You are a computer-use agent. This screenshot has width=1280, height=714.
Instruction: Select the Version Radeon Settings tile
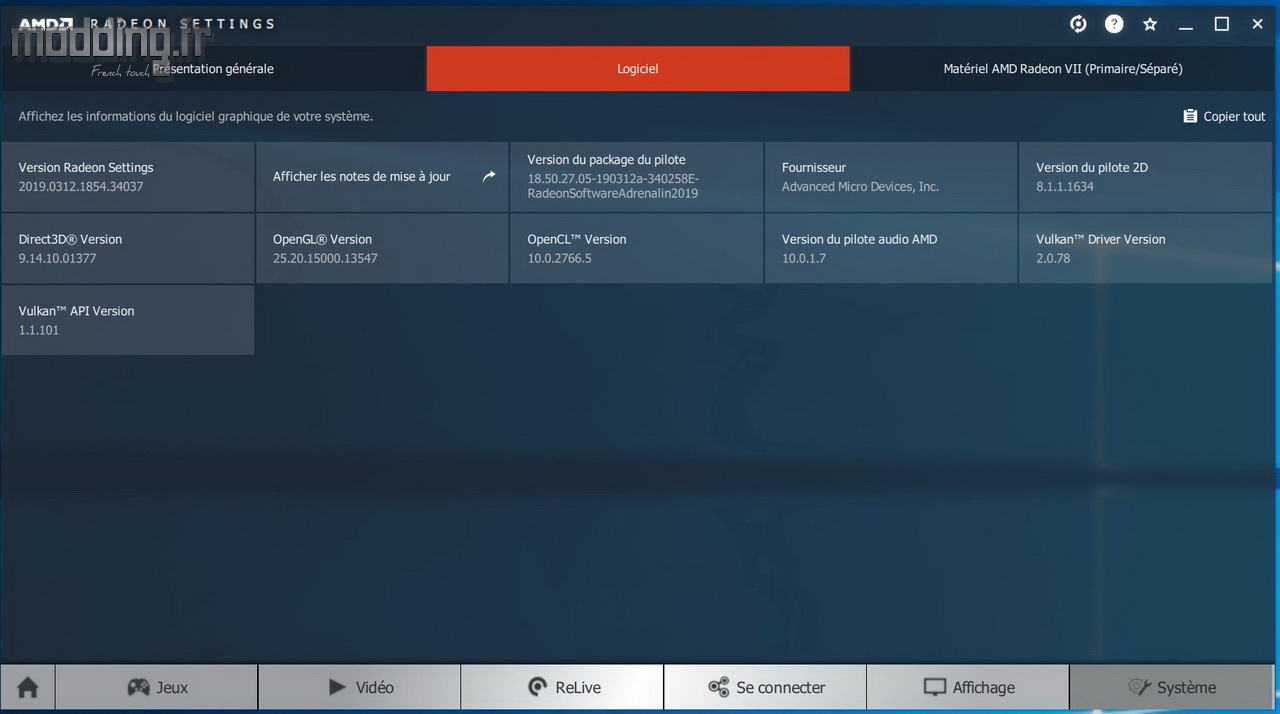(128, 176)
